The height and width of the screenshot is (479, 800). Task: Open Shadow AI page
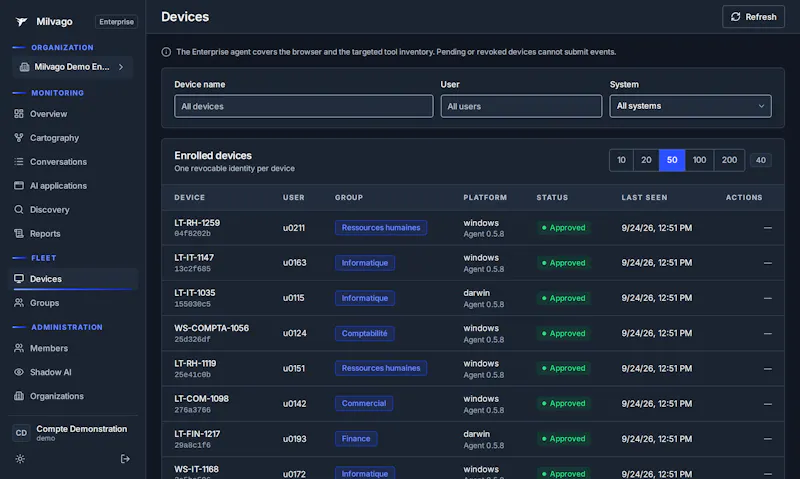(51, 372)
